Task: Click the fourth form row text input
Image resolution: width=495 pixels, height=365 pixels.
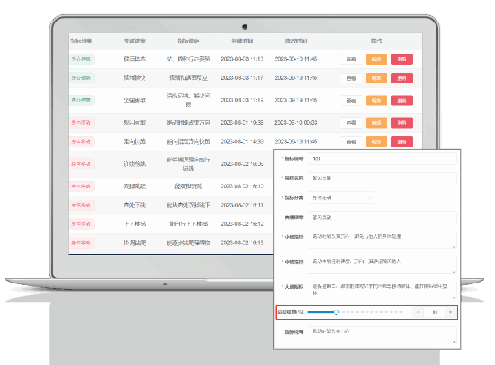Action: 382,217
